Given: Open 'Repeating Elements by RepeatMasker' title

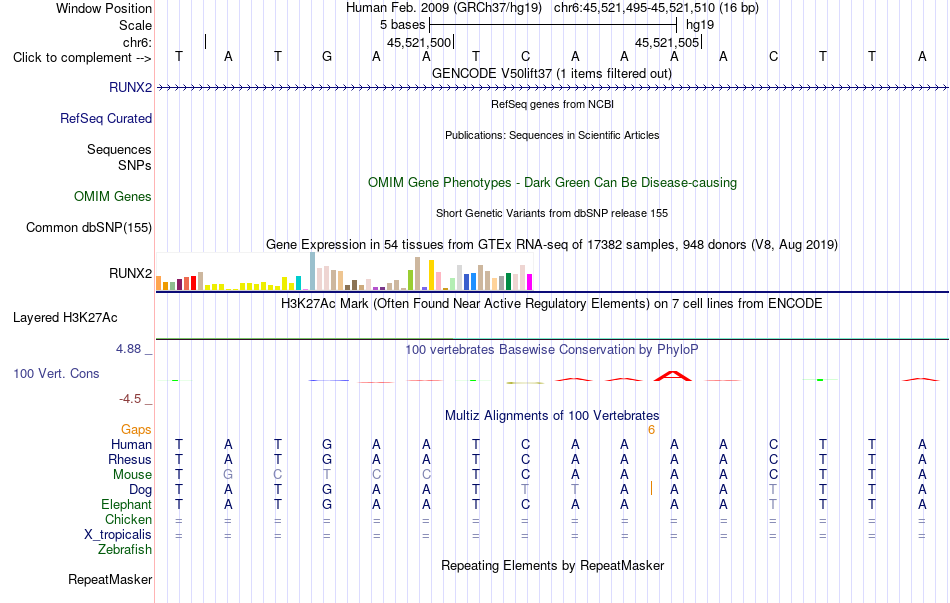Looking at the screenshot, I should (553, 565).
